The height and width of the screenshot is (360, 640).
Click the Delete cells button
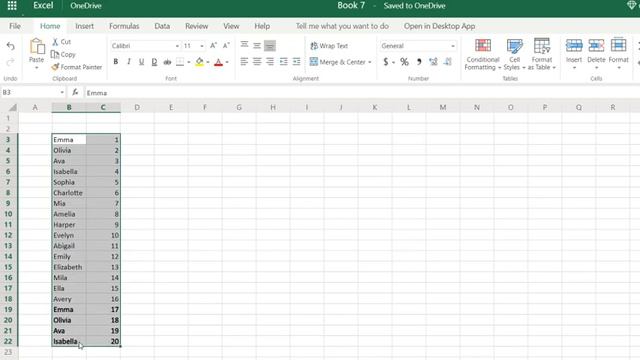[596, 53]
